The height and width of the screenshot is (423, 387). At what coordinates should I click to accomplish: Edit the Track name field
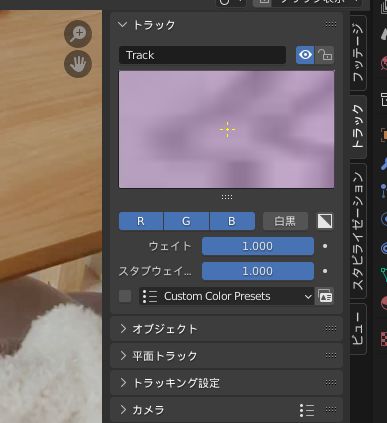[x=202, y=55]
